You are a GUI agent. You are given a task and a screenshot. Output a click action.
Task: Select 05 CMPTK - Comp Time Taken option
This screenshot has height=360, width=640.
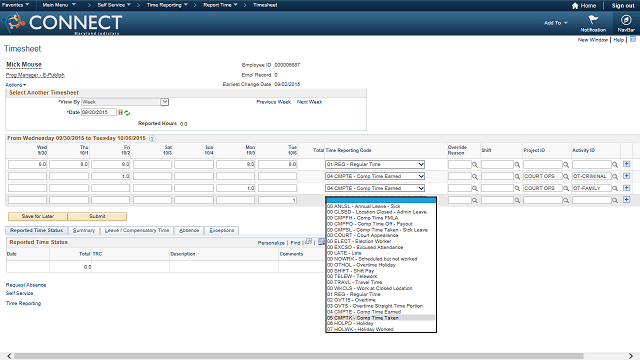tap(380, 318)
